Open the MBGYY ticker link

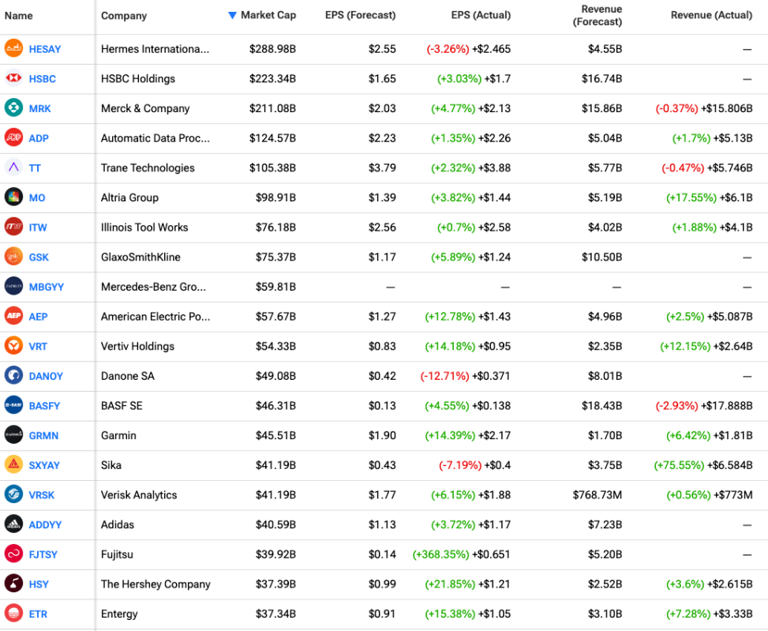pyautogui.click(x=47, y=287)
